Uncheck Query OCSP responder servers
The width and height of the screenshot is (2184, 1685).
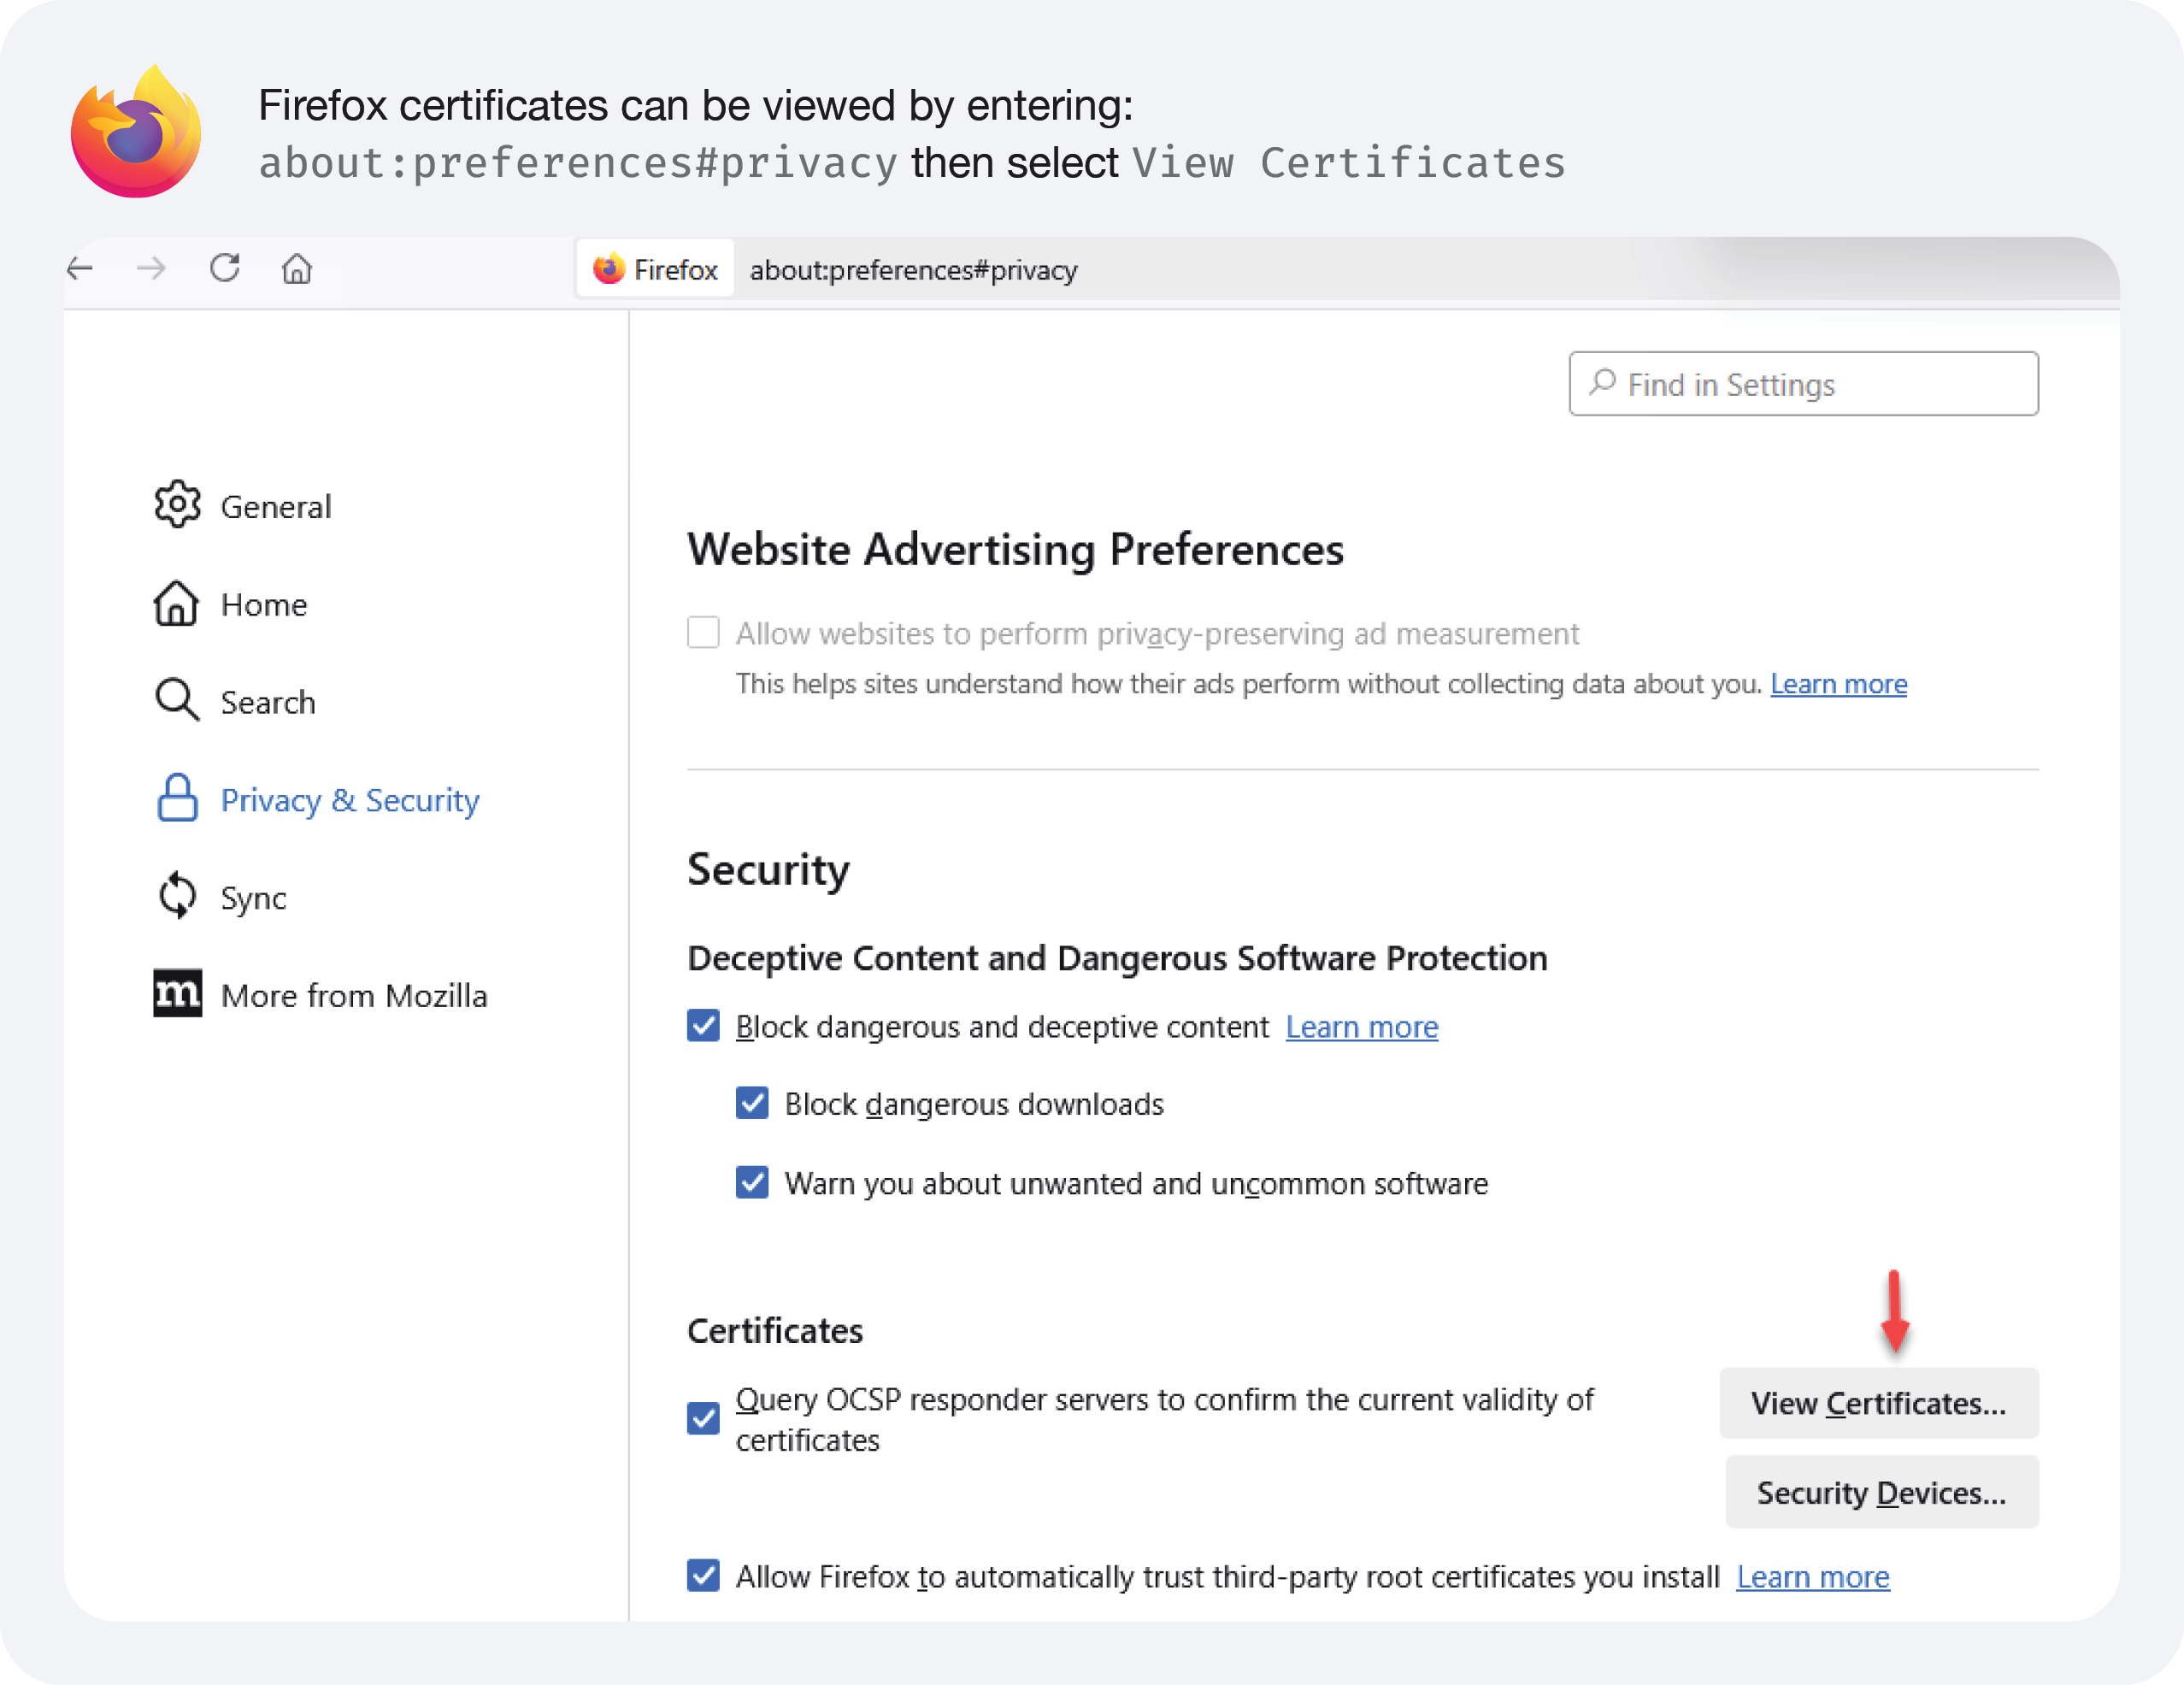[703, 1418]
